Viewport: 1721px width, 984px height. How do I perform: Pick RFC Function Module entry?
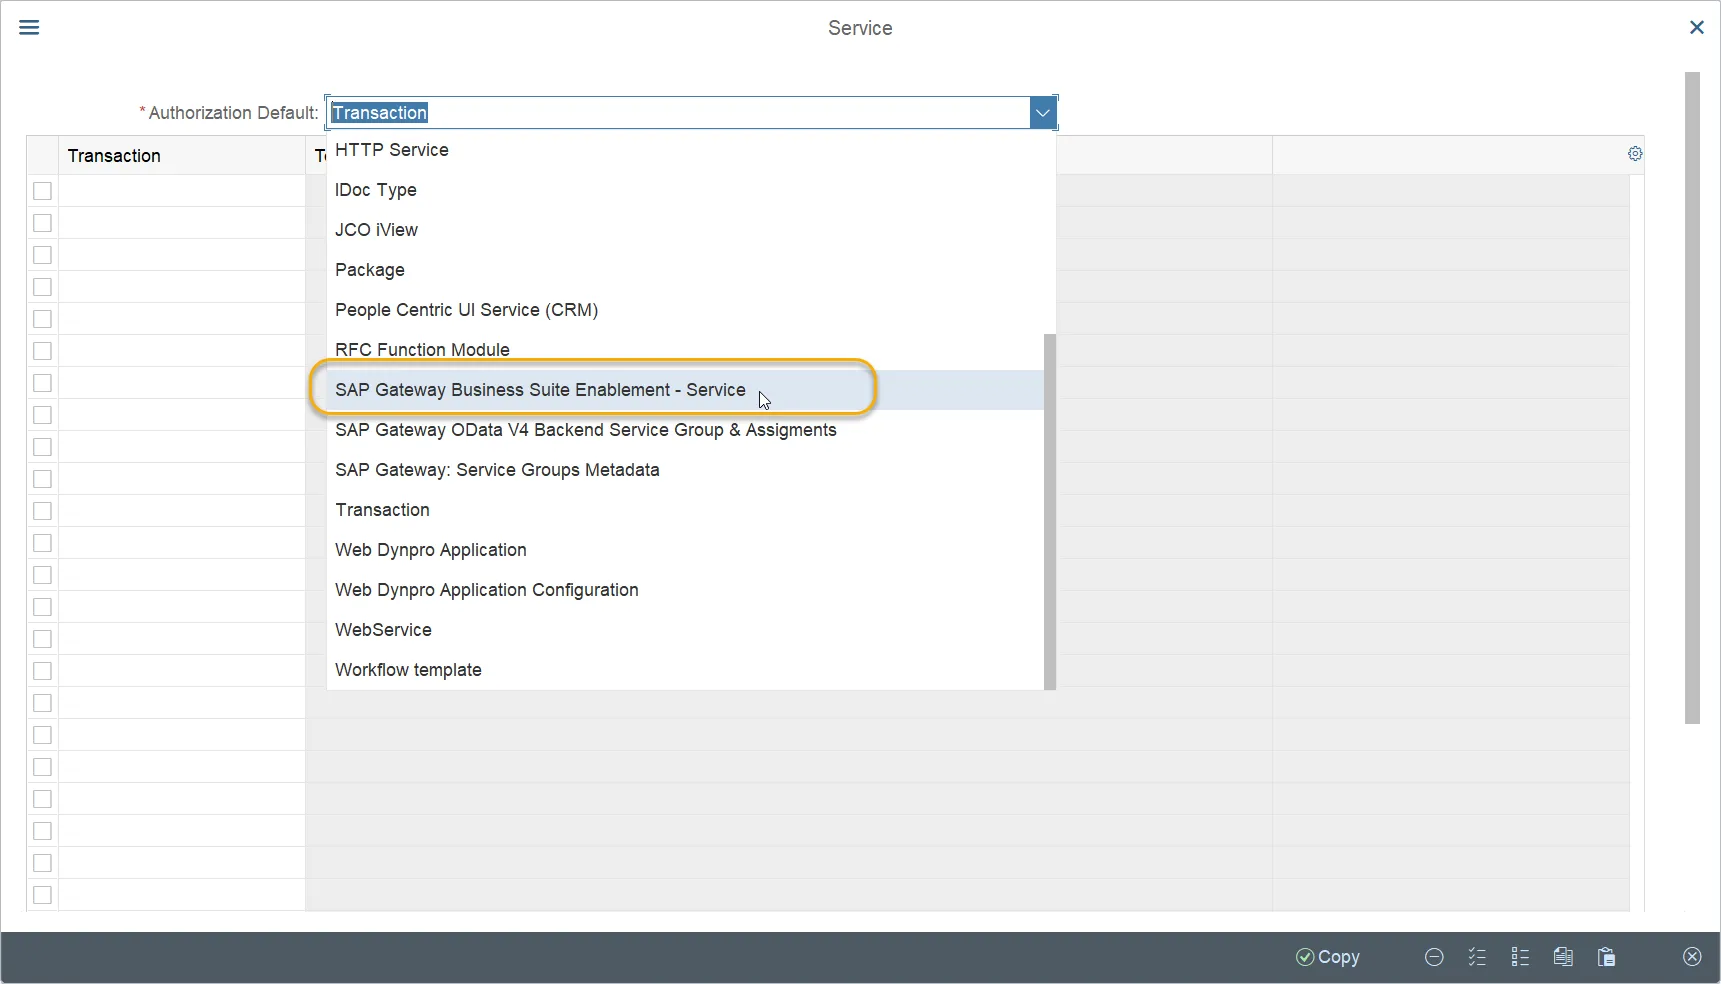[685, 350]
